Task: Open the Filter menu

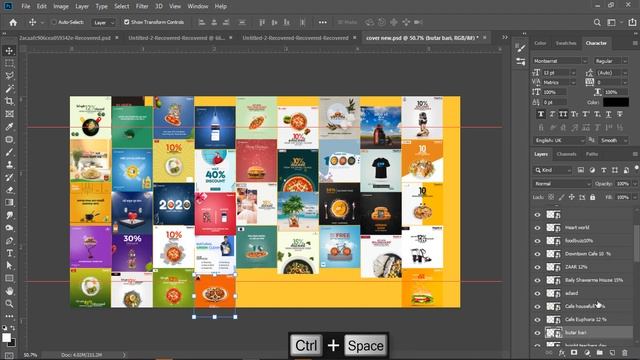Action: point(142,6)
